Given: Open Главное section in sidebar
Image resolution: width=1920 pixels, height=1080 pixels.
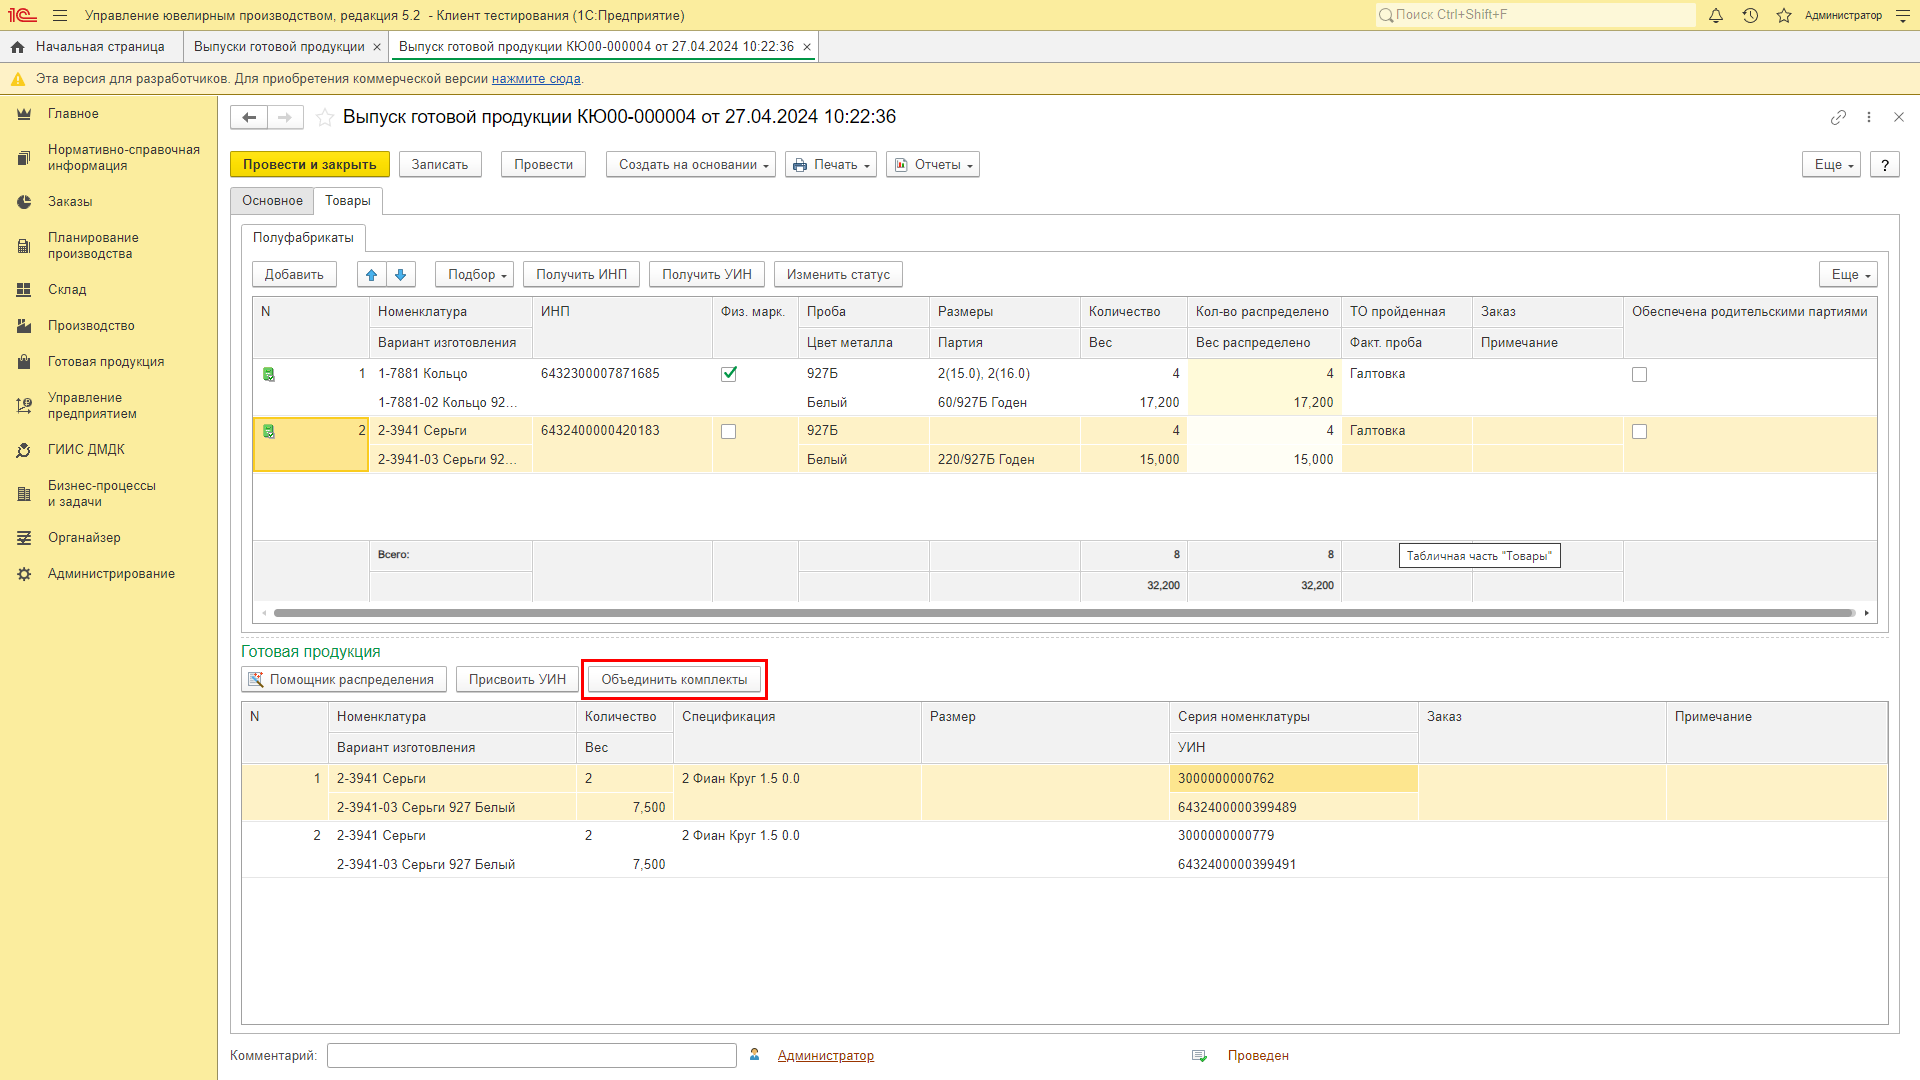Looking at the screenshot, I should point(73,114).
